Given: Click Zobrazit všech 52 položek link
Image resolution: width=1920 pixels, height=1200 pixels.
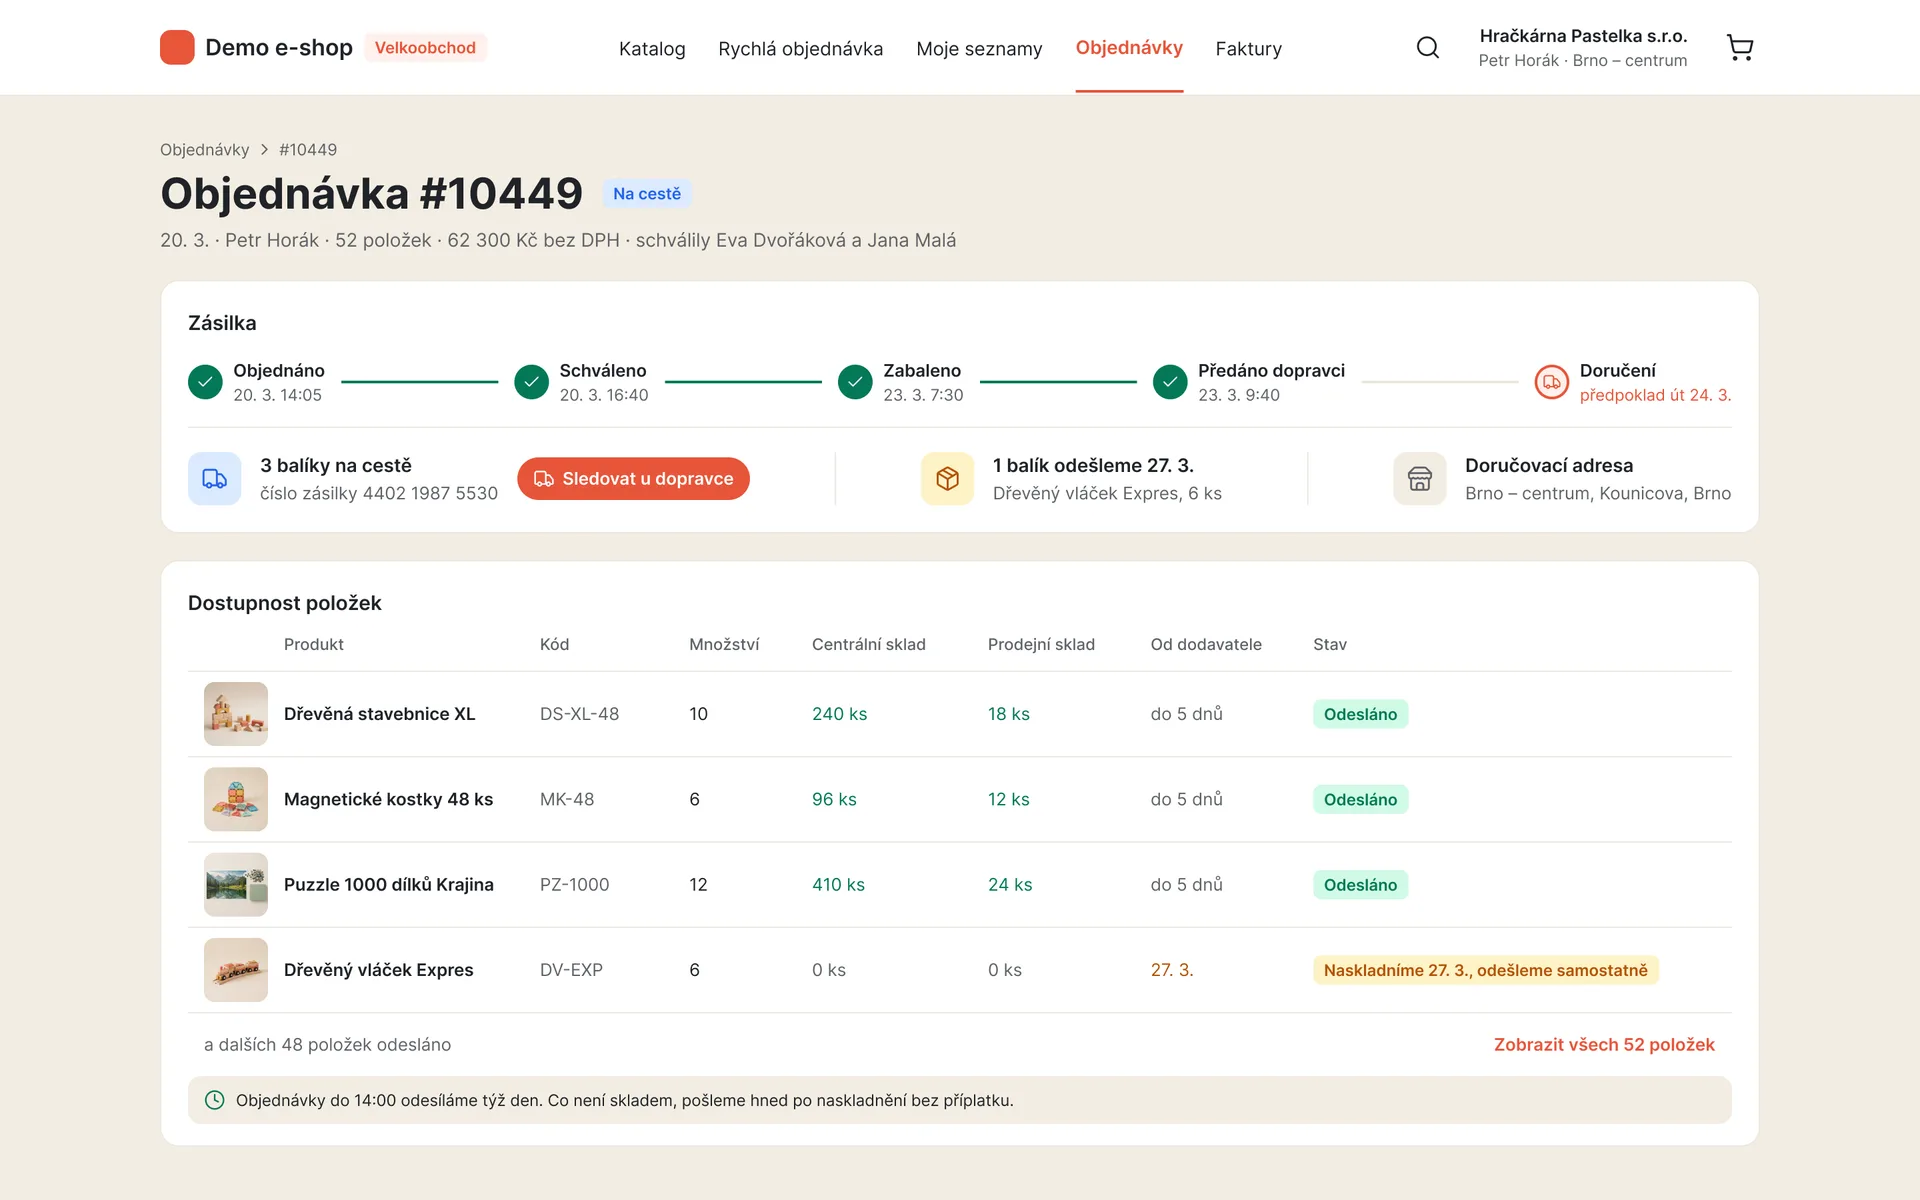Looking at the screenshot, I should pos(1604,1044).
